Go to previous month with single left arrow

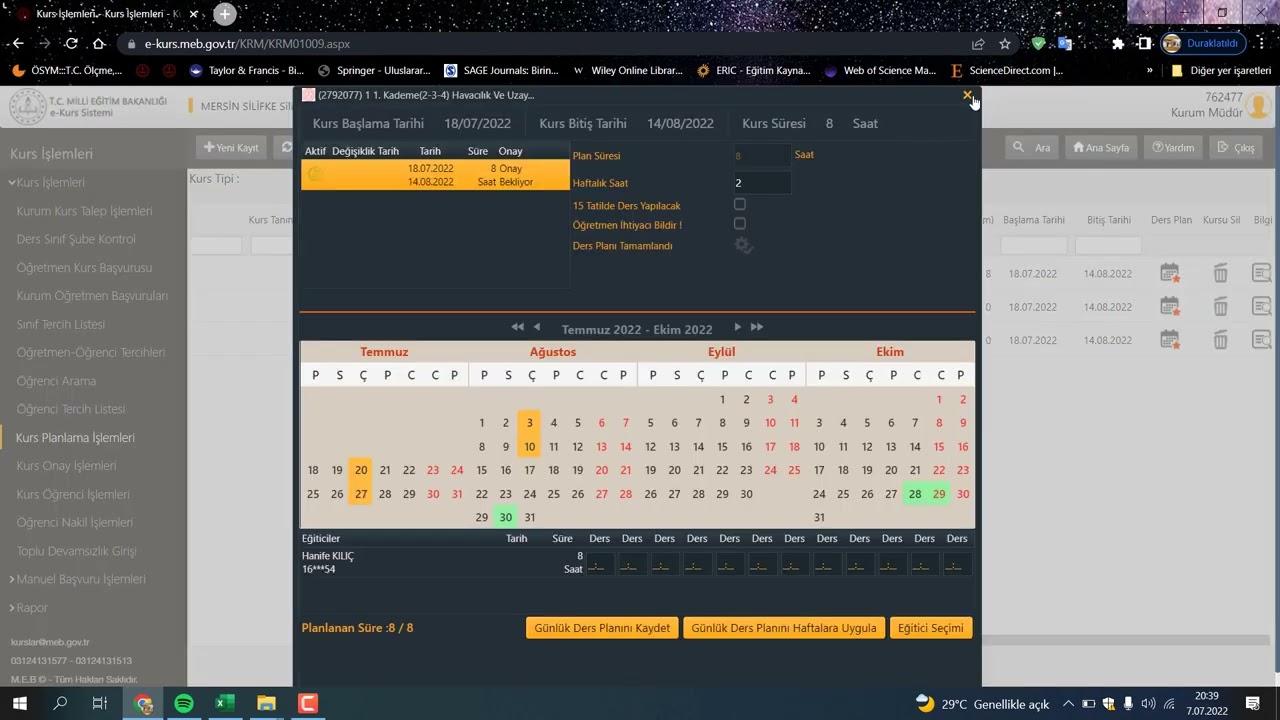tap(537, 327)
